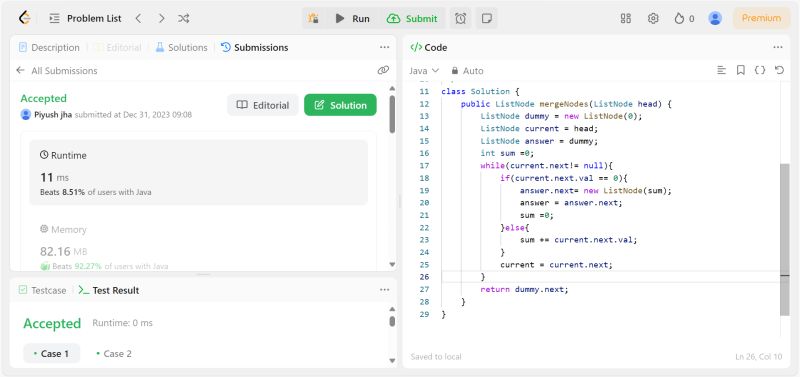
Task: Expand the Test Result panel ellipsis menu
Action: (x=385, y=290)
